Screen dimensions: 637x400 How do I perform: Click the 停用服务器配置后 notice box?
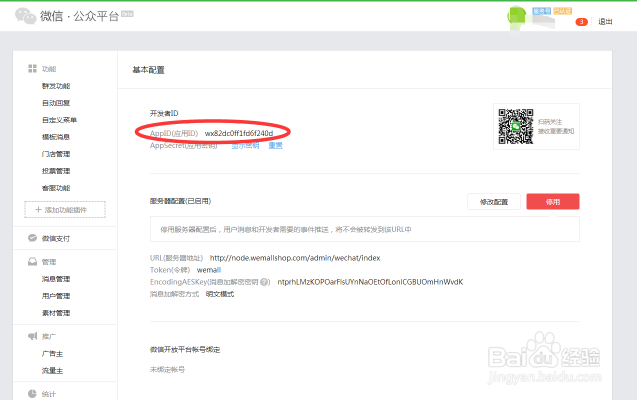(x=365, y=229)
